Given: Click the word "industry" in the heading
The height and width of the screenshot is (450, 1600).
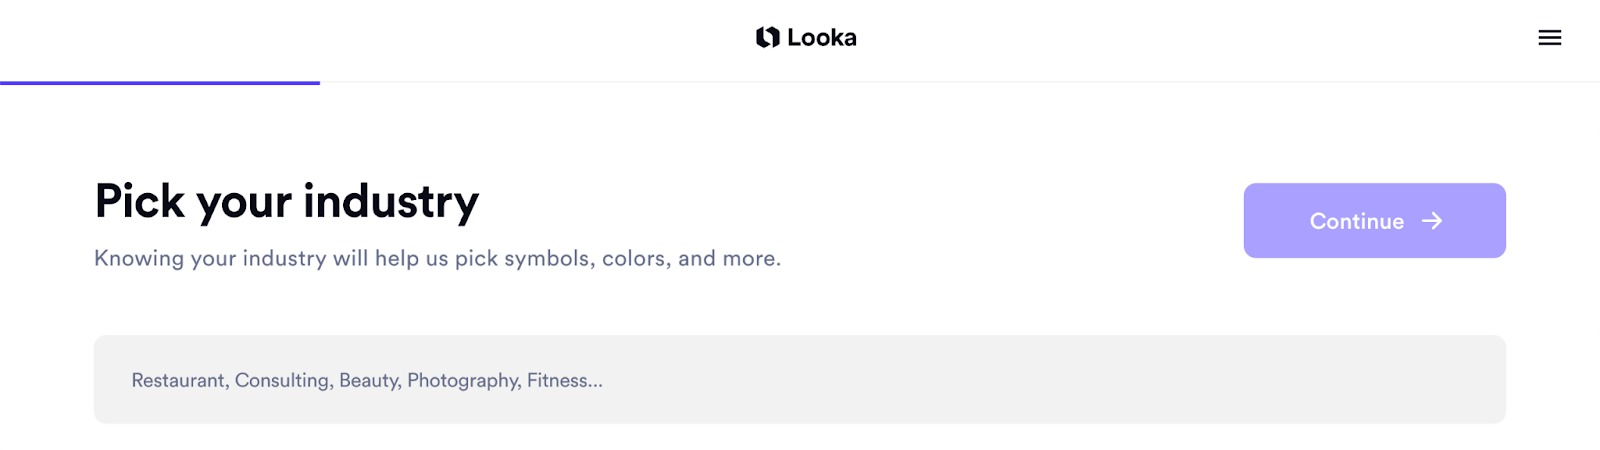Looking at the screenshot, I should point(391,201).
